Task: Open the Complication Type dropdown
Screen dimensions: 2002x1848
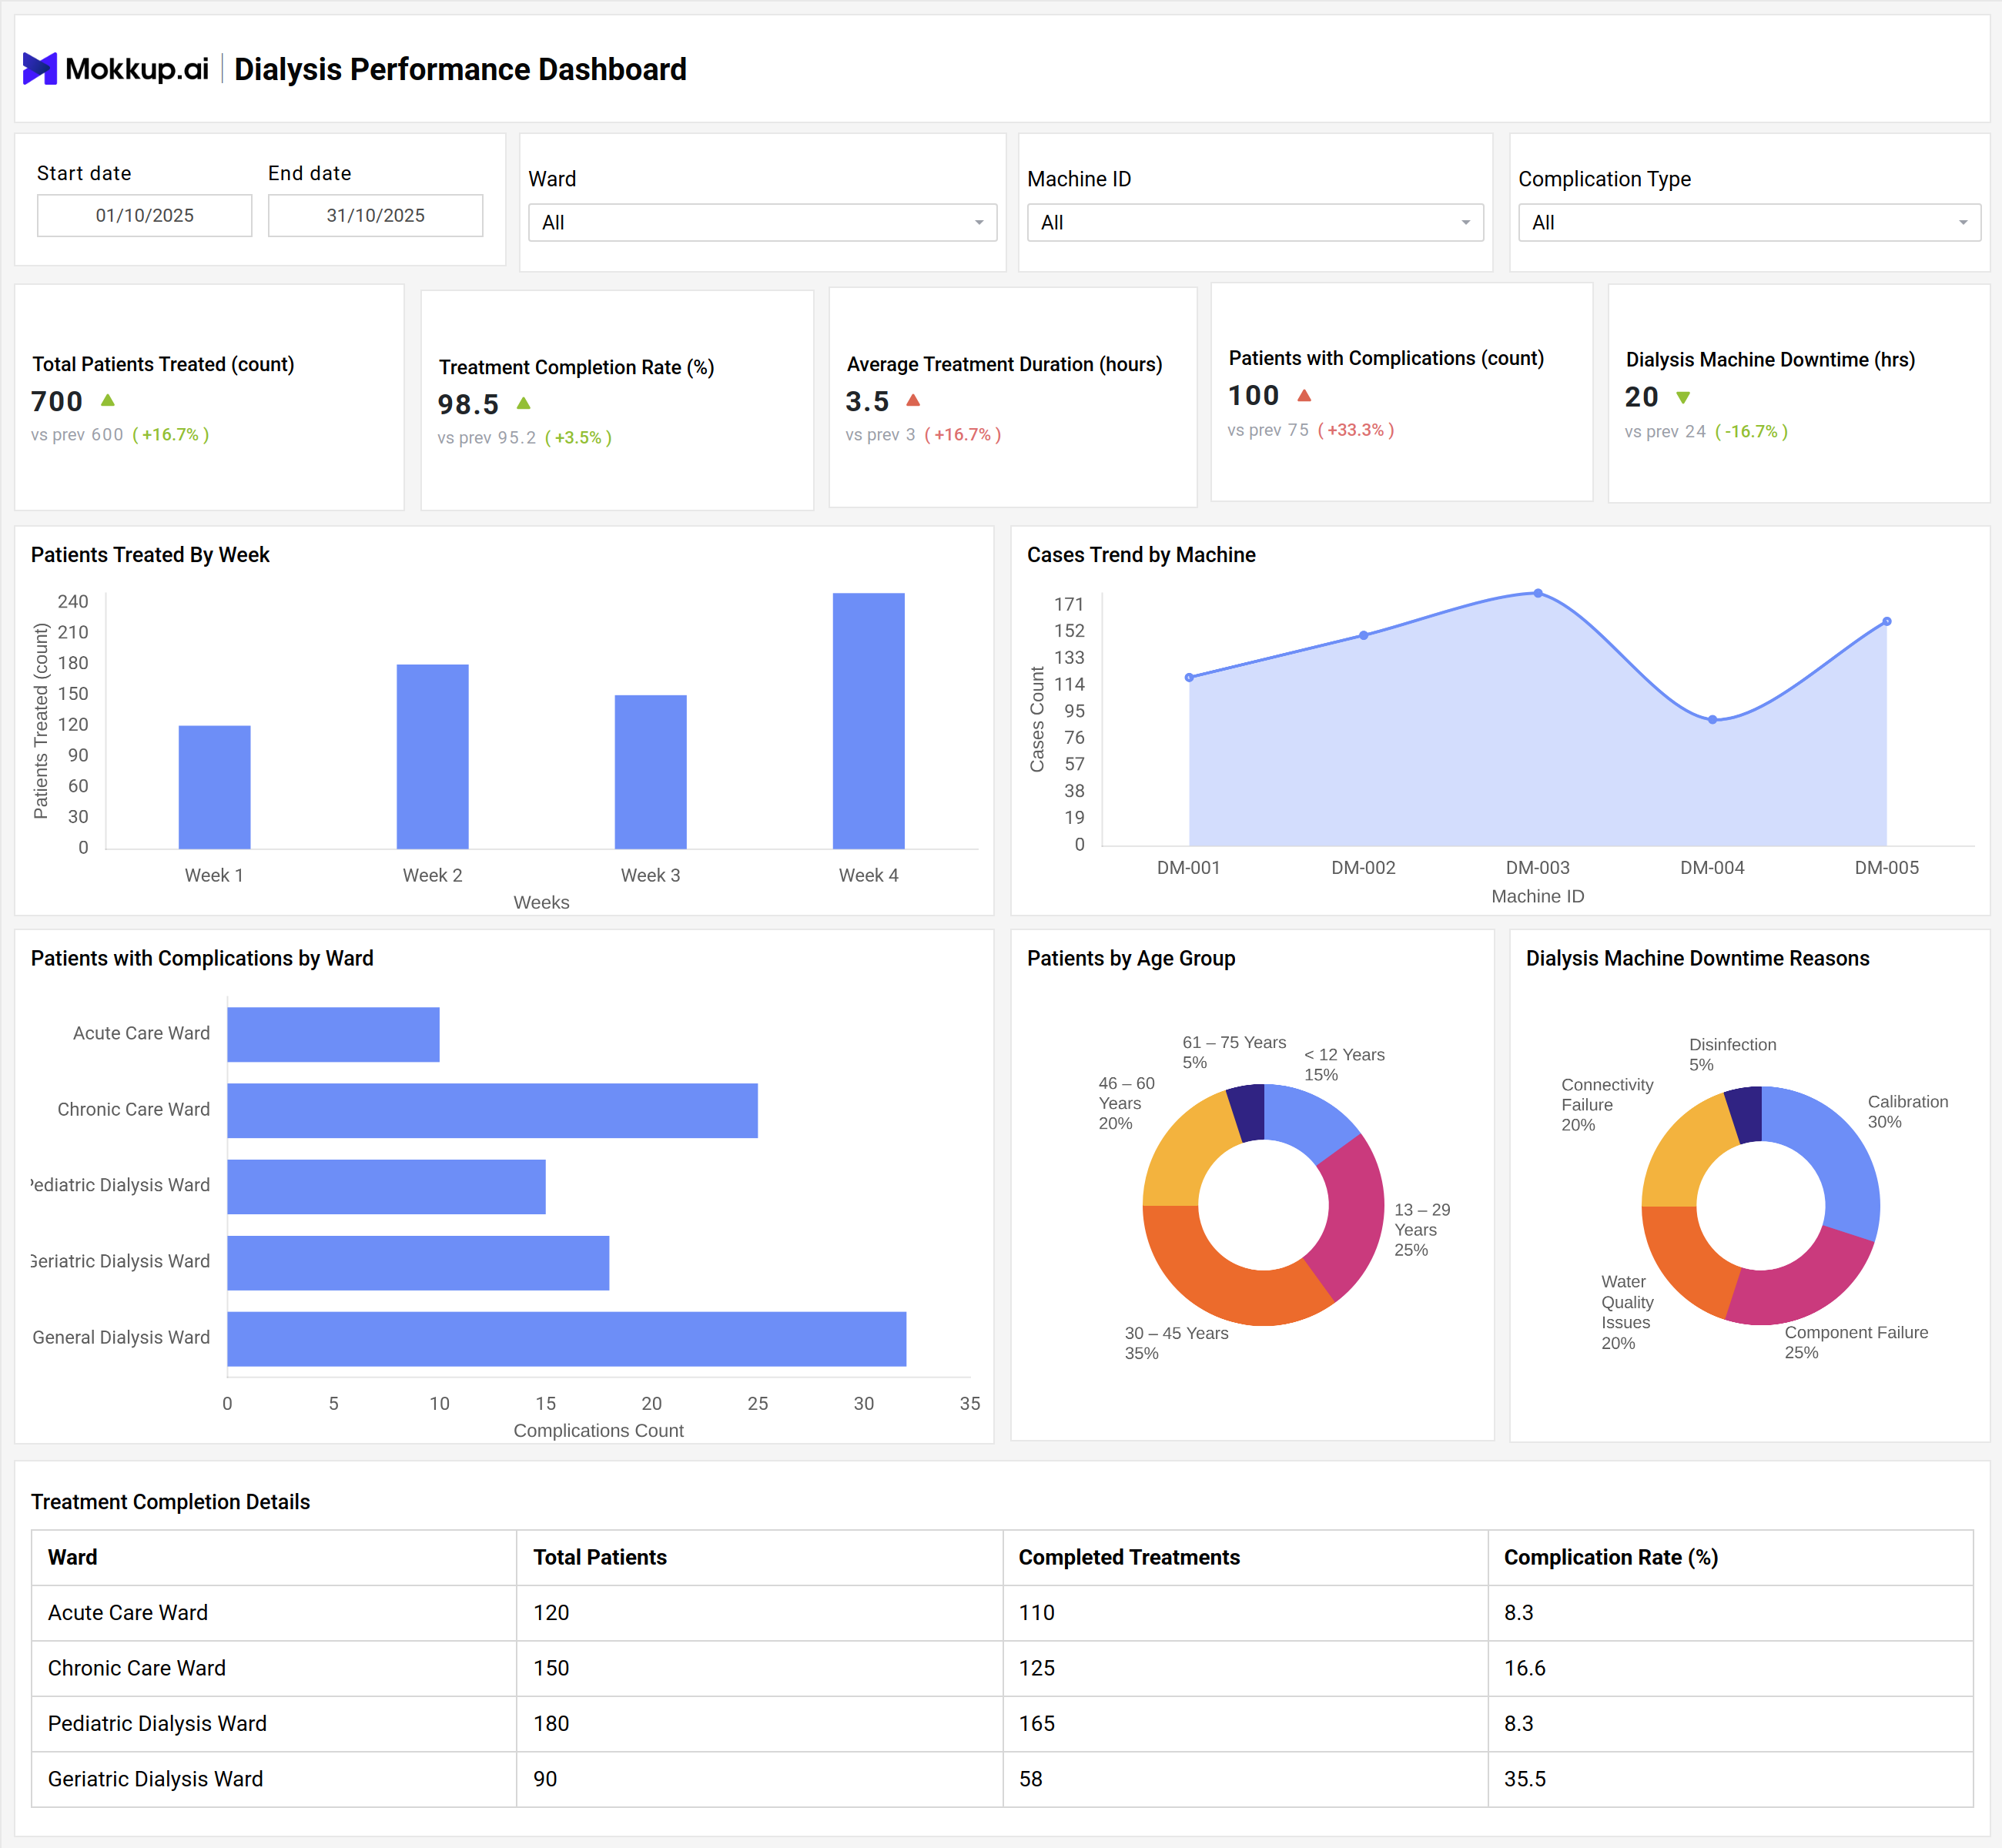Action: click(1749, 222)
